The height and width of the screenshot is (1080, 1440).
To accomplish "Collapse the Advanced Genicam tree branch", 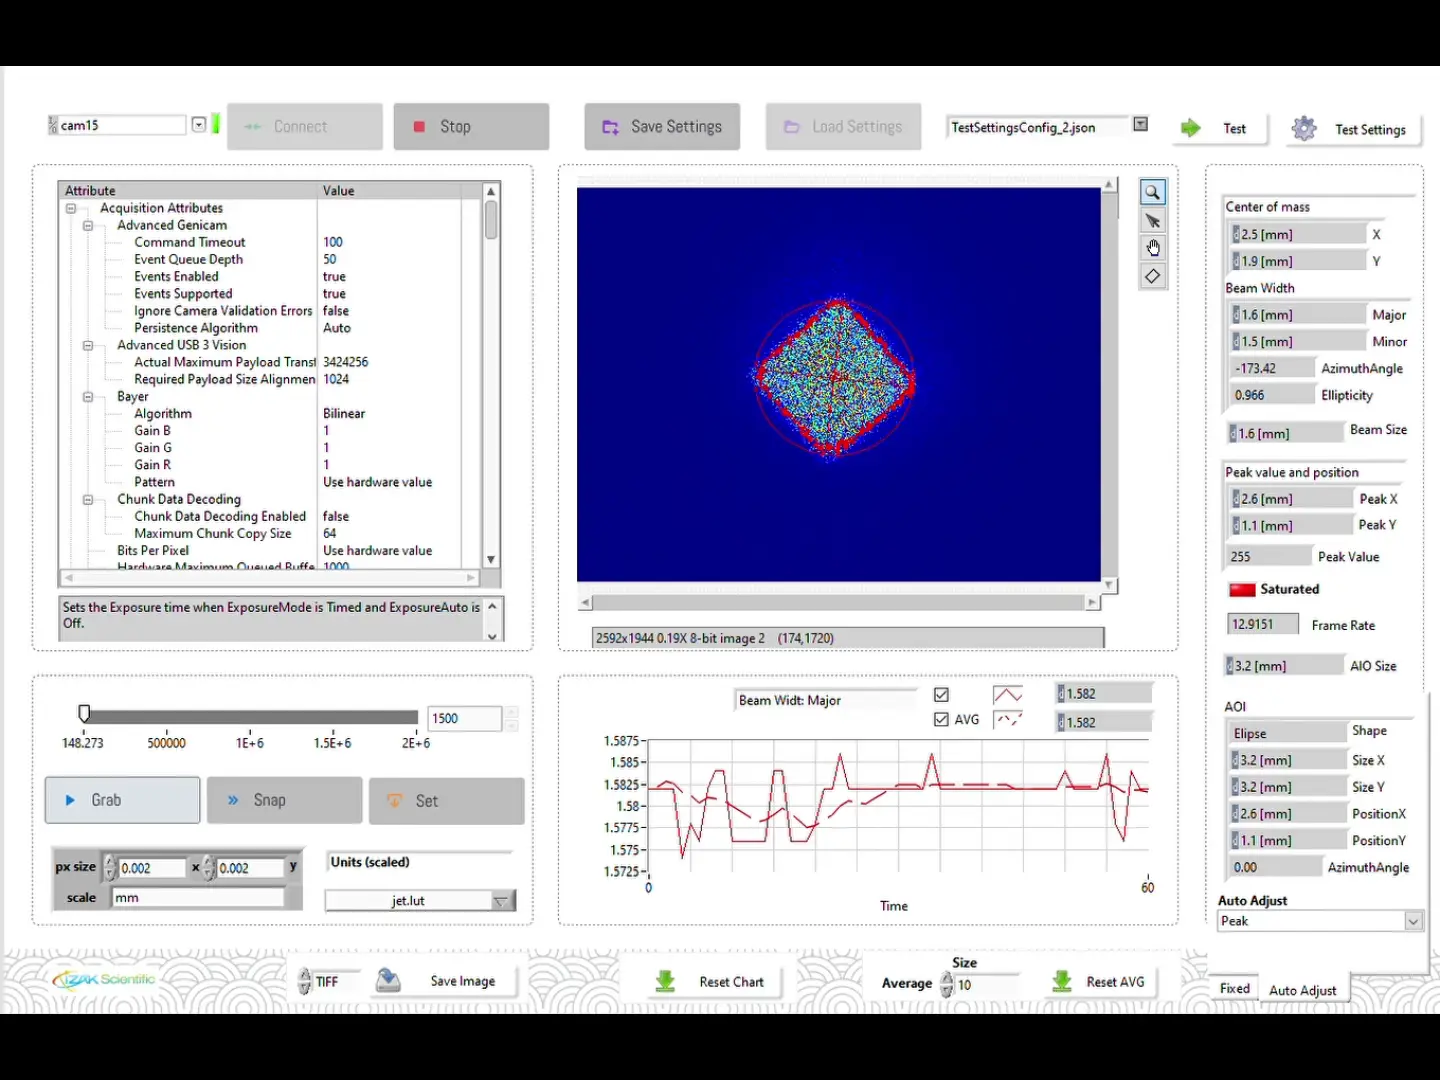I will pyautogui.click(x=88, y=225).
